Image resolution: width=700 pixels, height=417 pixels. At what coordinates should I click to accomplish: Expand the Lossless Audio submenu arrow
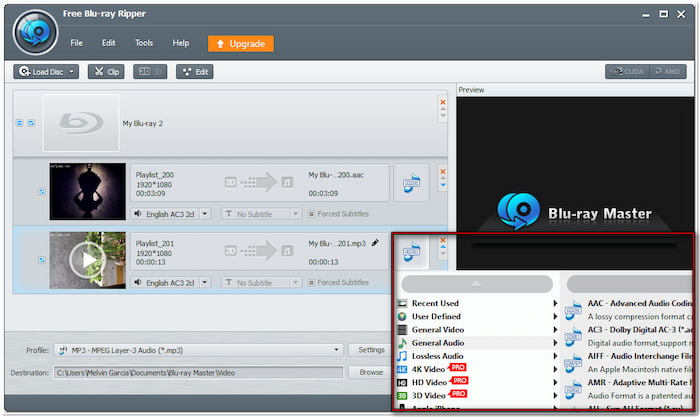[x=555, y=356]
